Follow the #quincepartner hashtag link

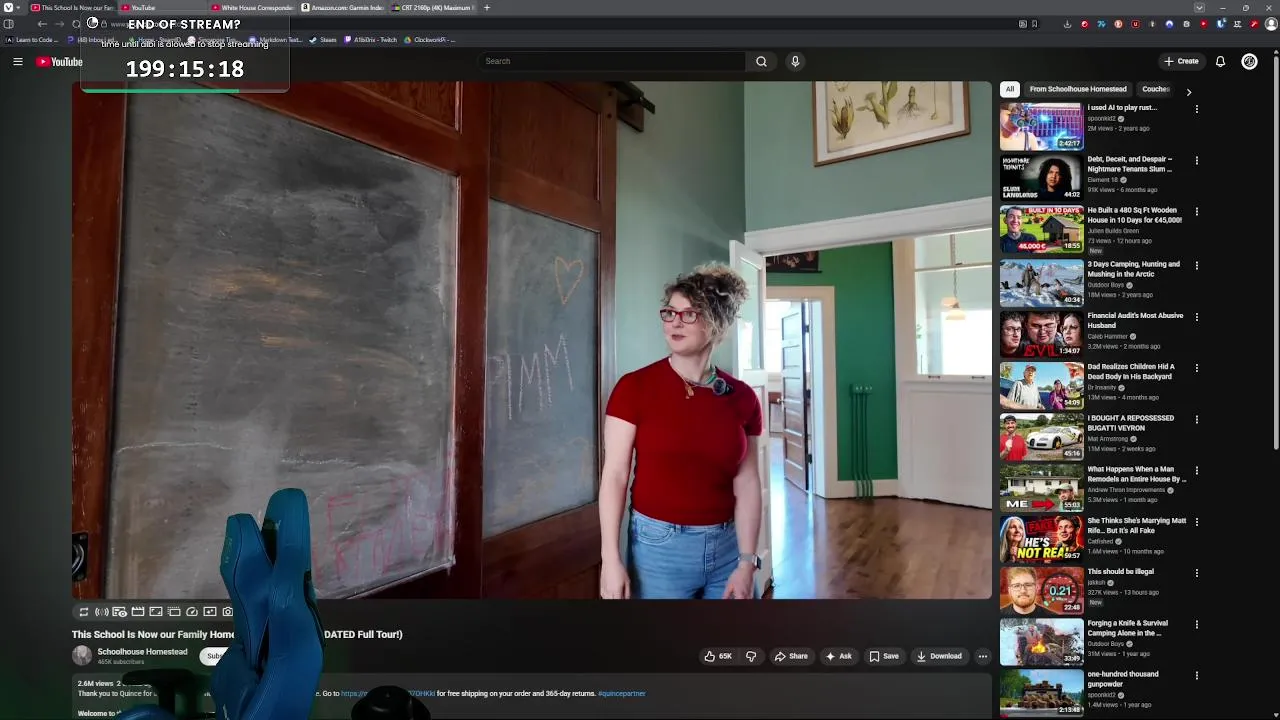[622, 693]
